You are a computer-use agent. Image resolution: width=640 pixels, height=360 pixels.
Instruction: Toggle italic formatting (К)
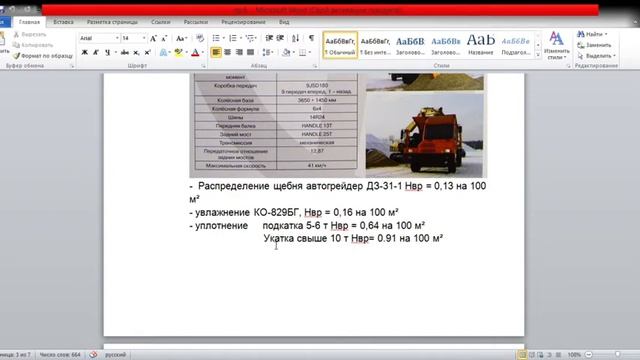96,52
